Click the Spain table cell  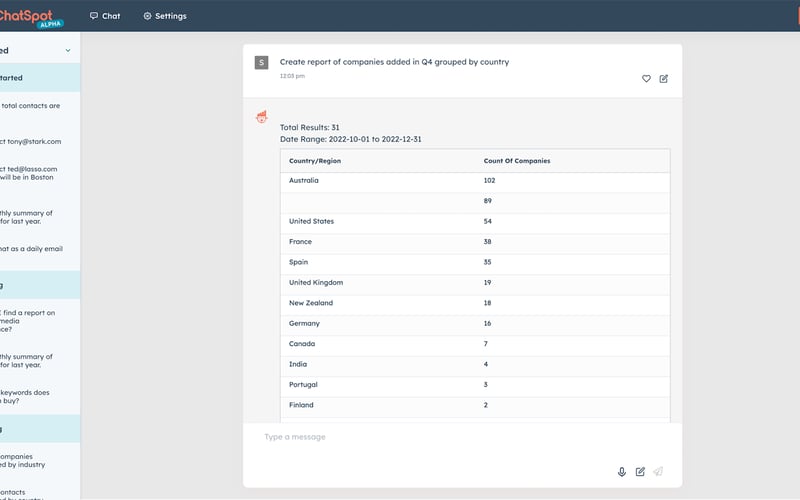[298, 262]
